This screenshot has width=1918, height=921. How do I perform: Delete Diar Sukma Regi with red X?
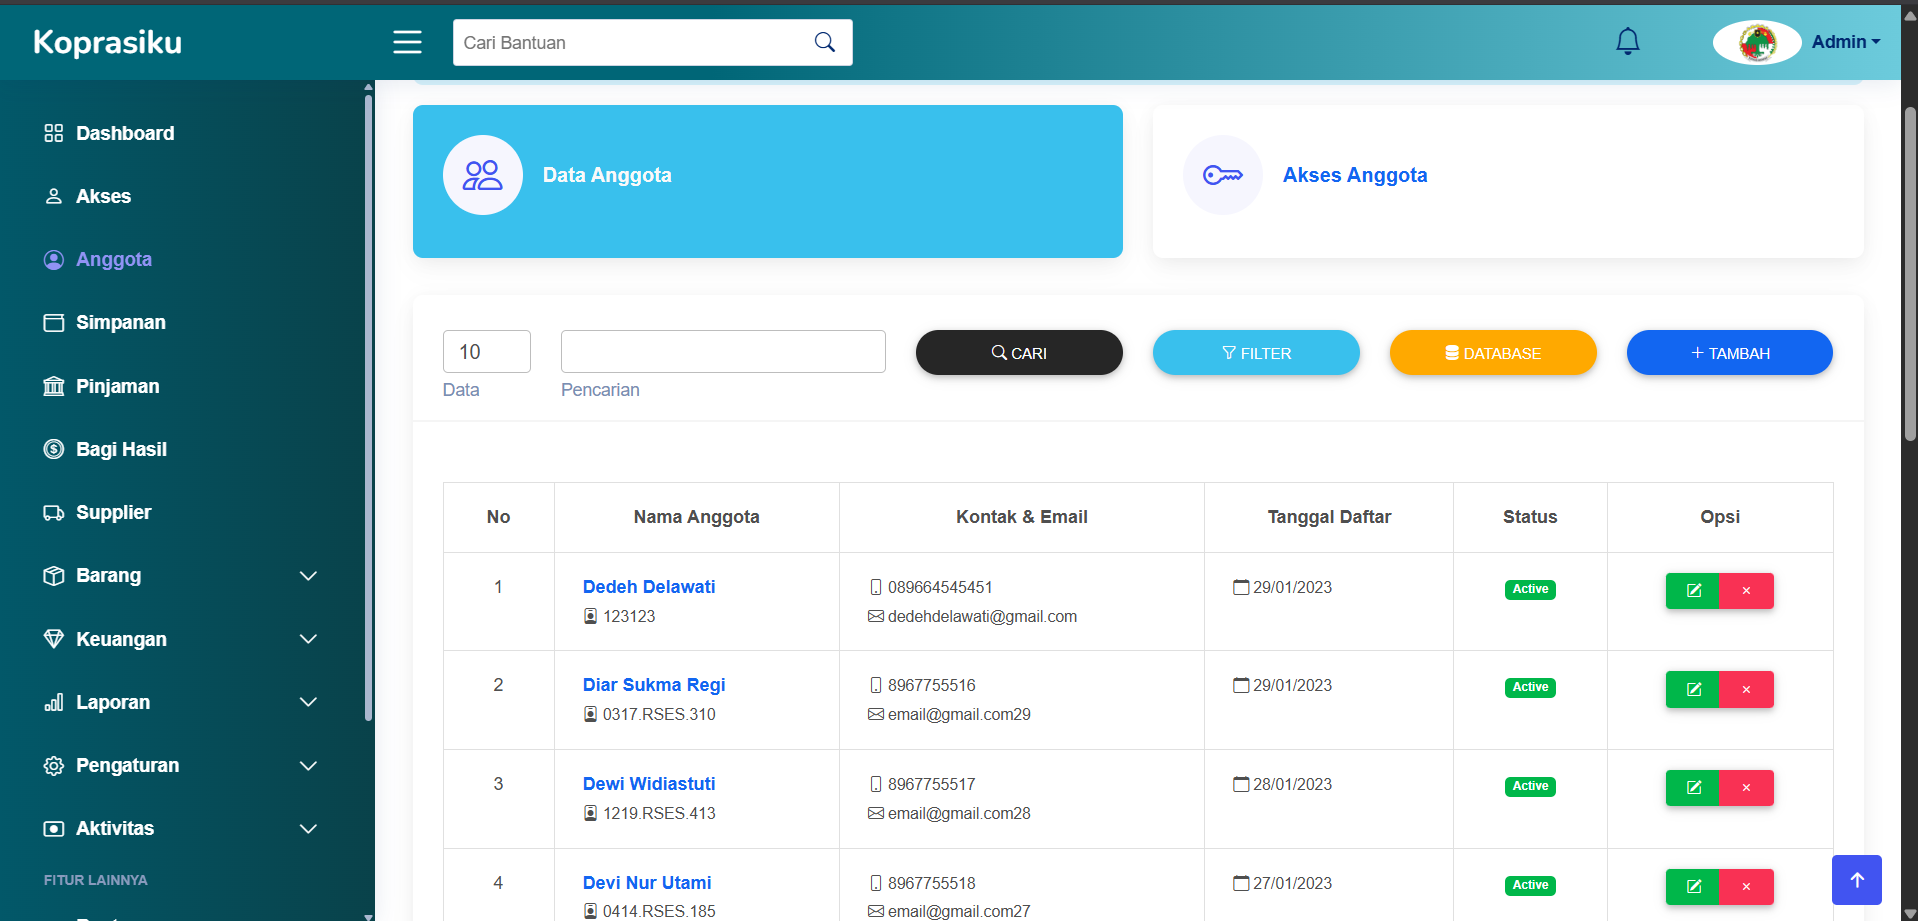point(1746,689)
